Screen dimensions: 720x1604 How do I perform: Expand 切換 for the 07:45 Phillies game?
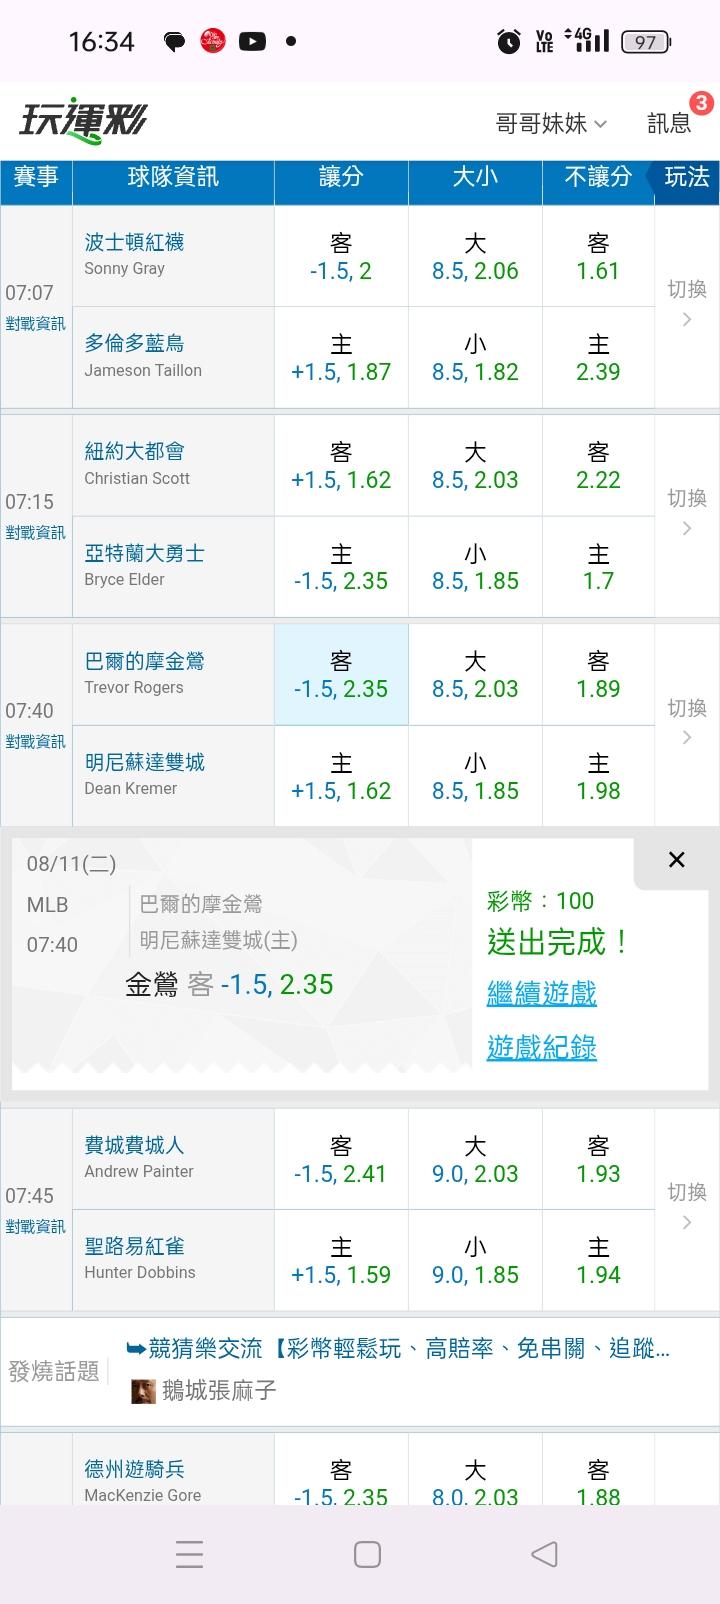tap(687, 1206)
